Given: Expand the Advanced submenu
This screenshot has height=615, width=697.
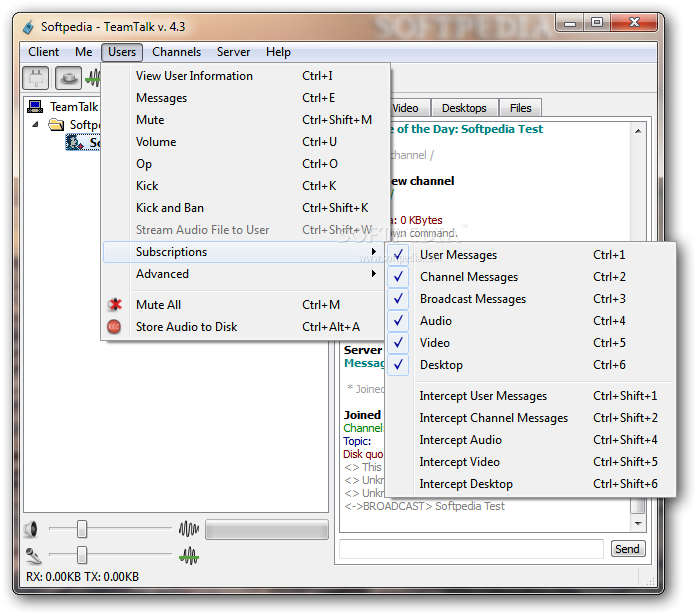Looking at the screenshot, I should 244,274.
